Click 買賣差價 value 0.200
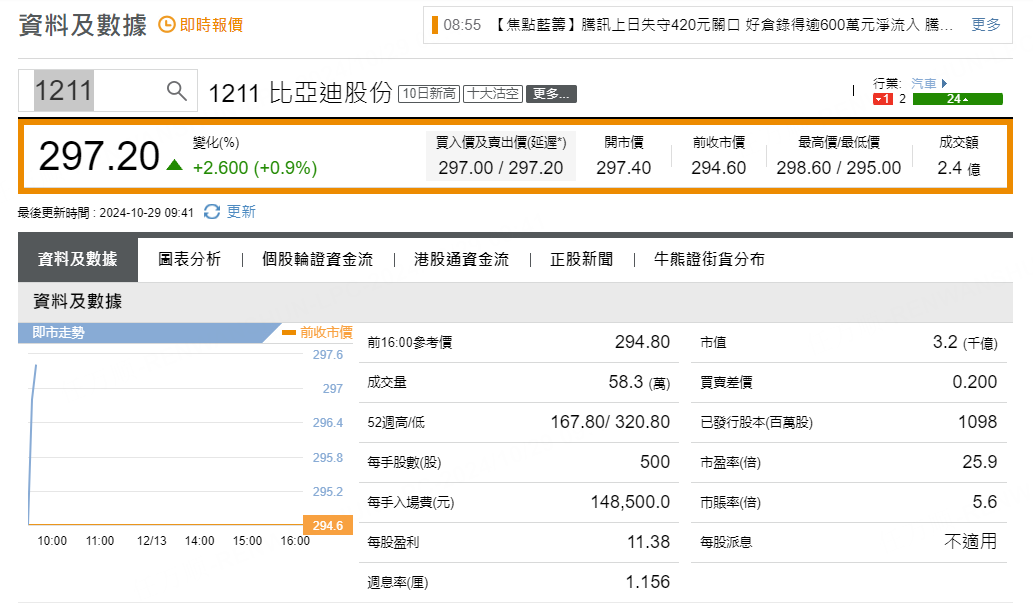 975,382
